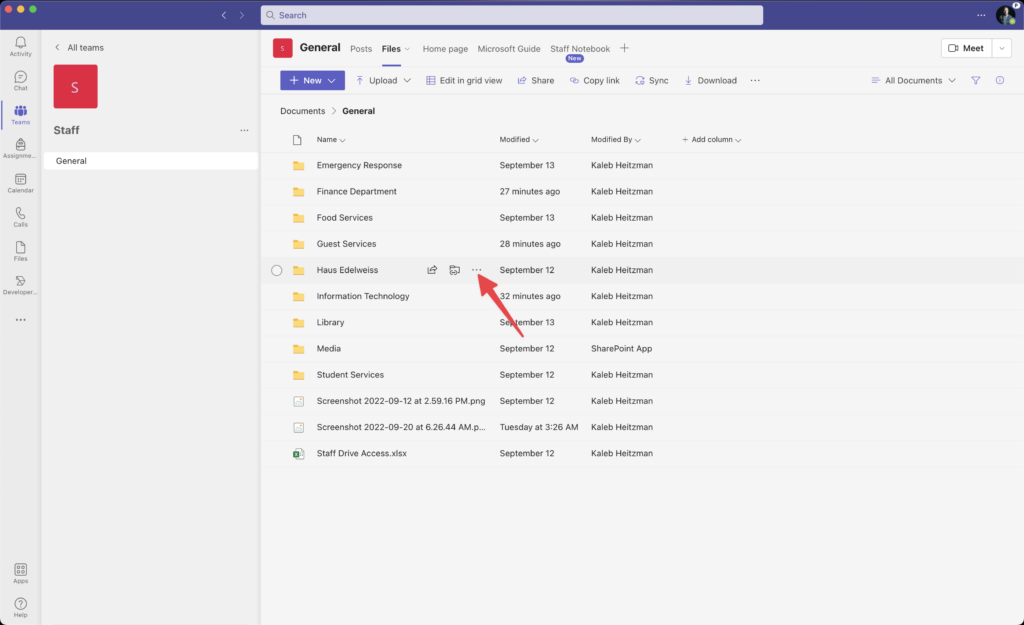Click Haus Edelweiss shortcut folder icon
This screenshot has width=1024, height=625.
tap(455, 270)
